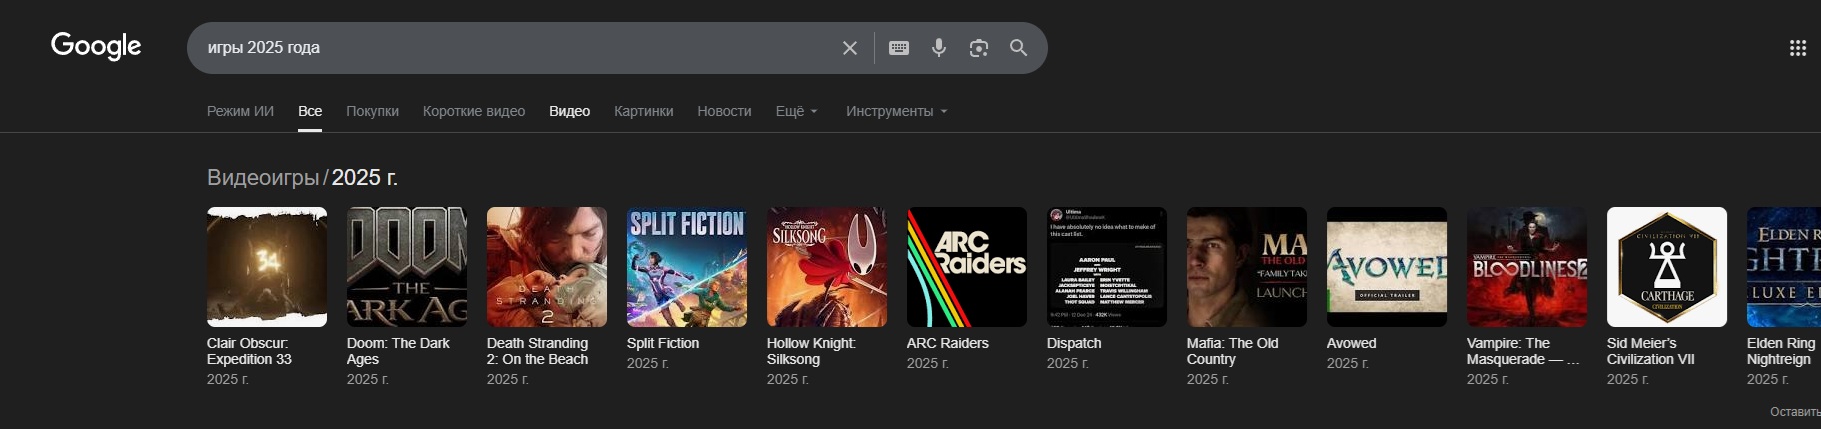
Task: Open Clair Obscur: Expedition 33 thumbnail
Action: [x=267, y=267]
